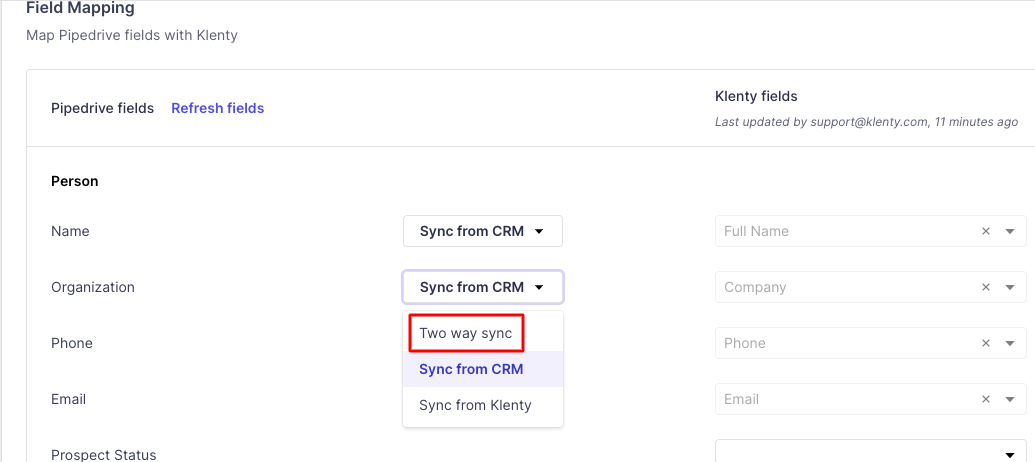The height and width of the screenshot is (462, 1035).
Task: Expand the Company field dropdown arrow
Action: pyautogui.click(x=1010, y=287)
